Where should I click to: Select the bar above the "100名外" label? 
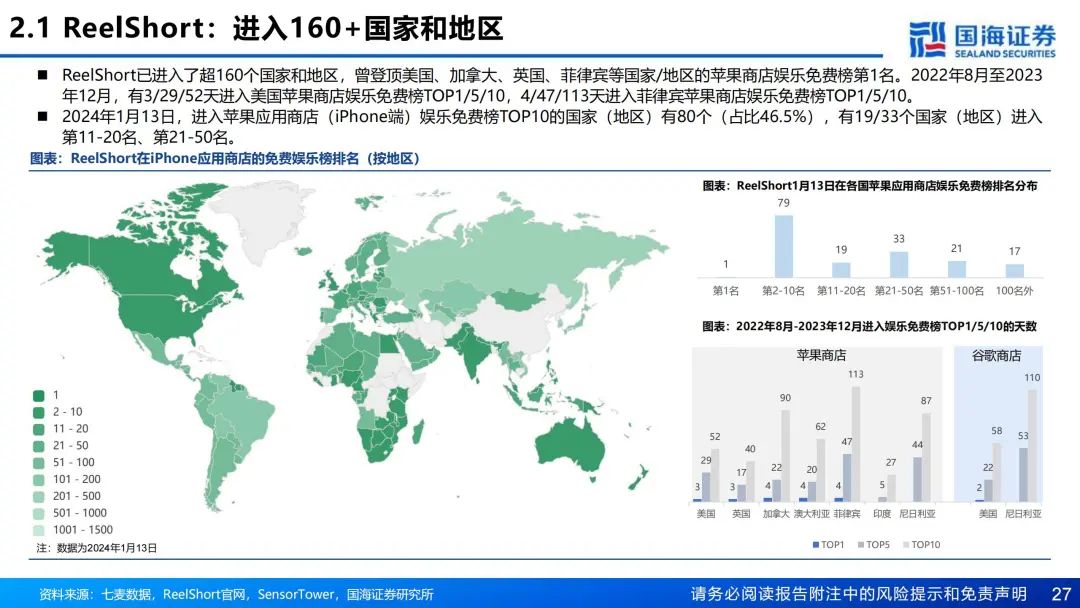[1015, 271]
